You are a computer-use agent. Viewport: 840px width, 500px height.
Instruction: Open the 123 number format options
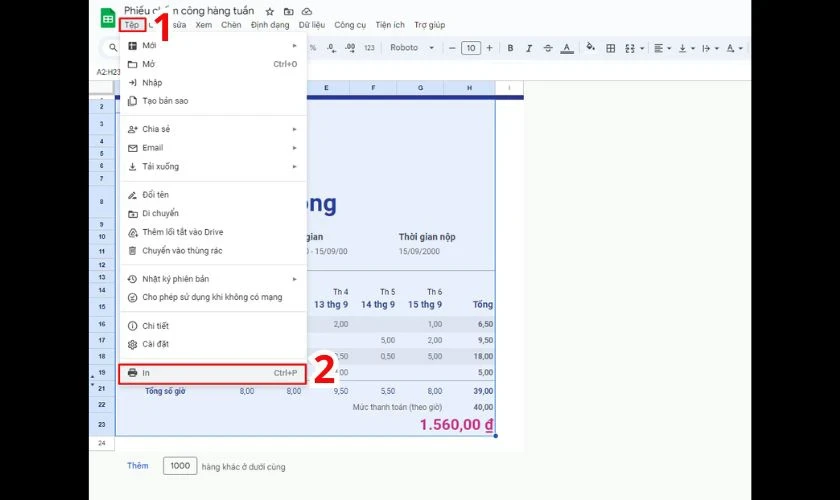tap(369, 48)
